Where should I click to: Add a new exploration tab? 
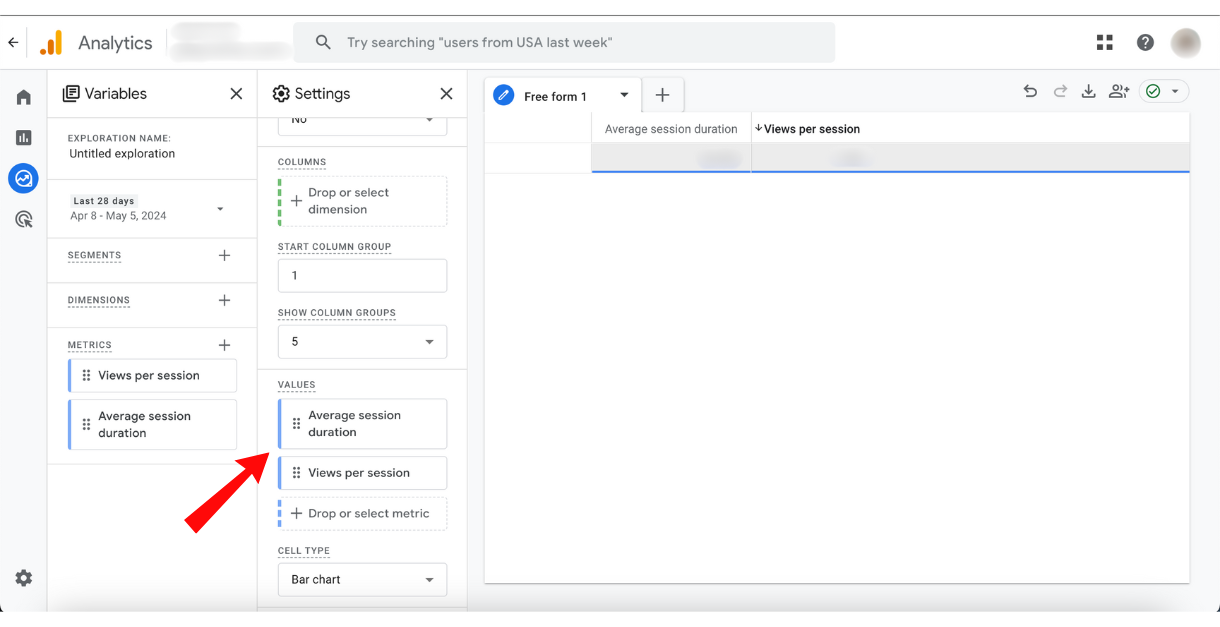click(662, 94)
